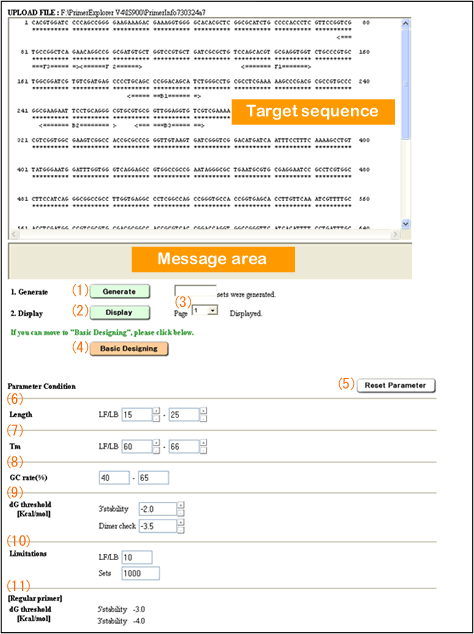474x634 pixels.
Task: Decrease Length minimum with down stepper
Action: 156,418
